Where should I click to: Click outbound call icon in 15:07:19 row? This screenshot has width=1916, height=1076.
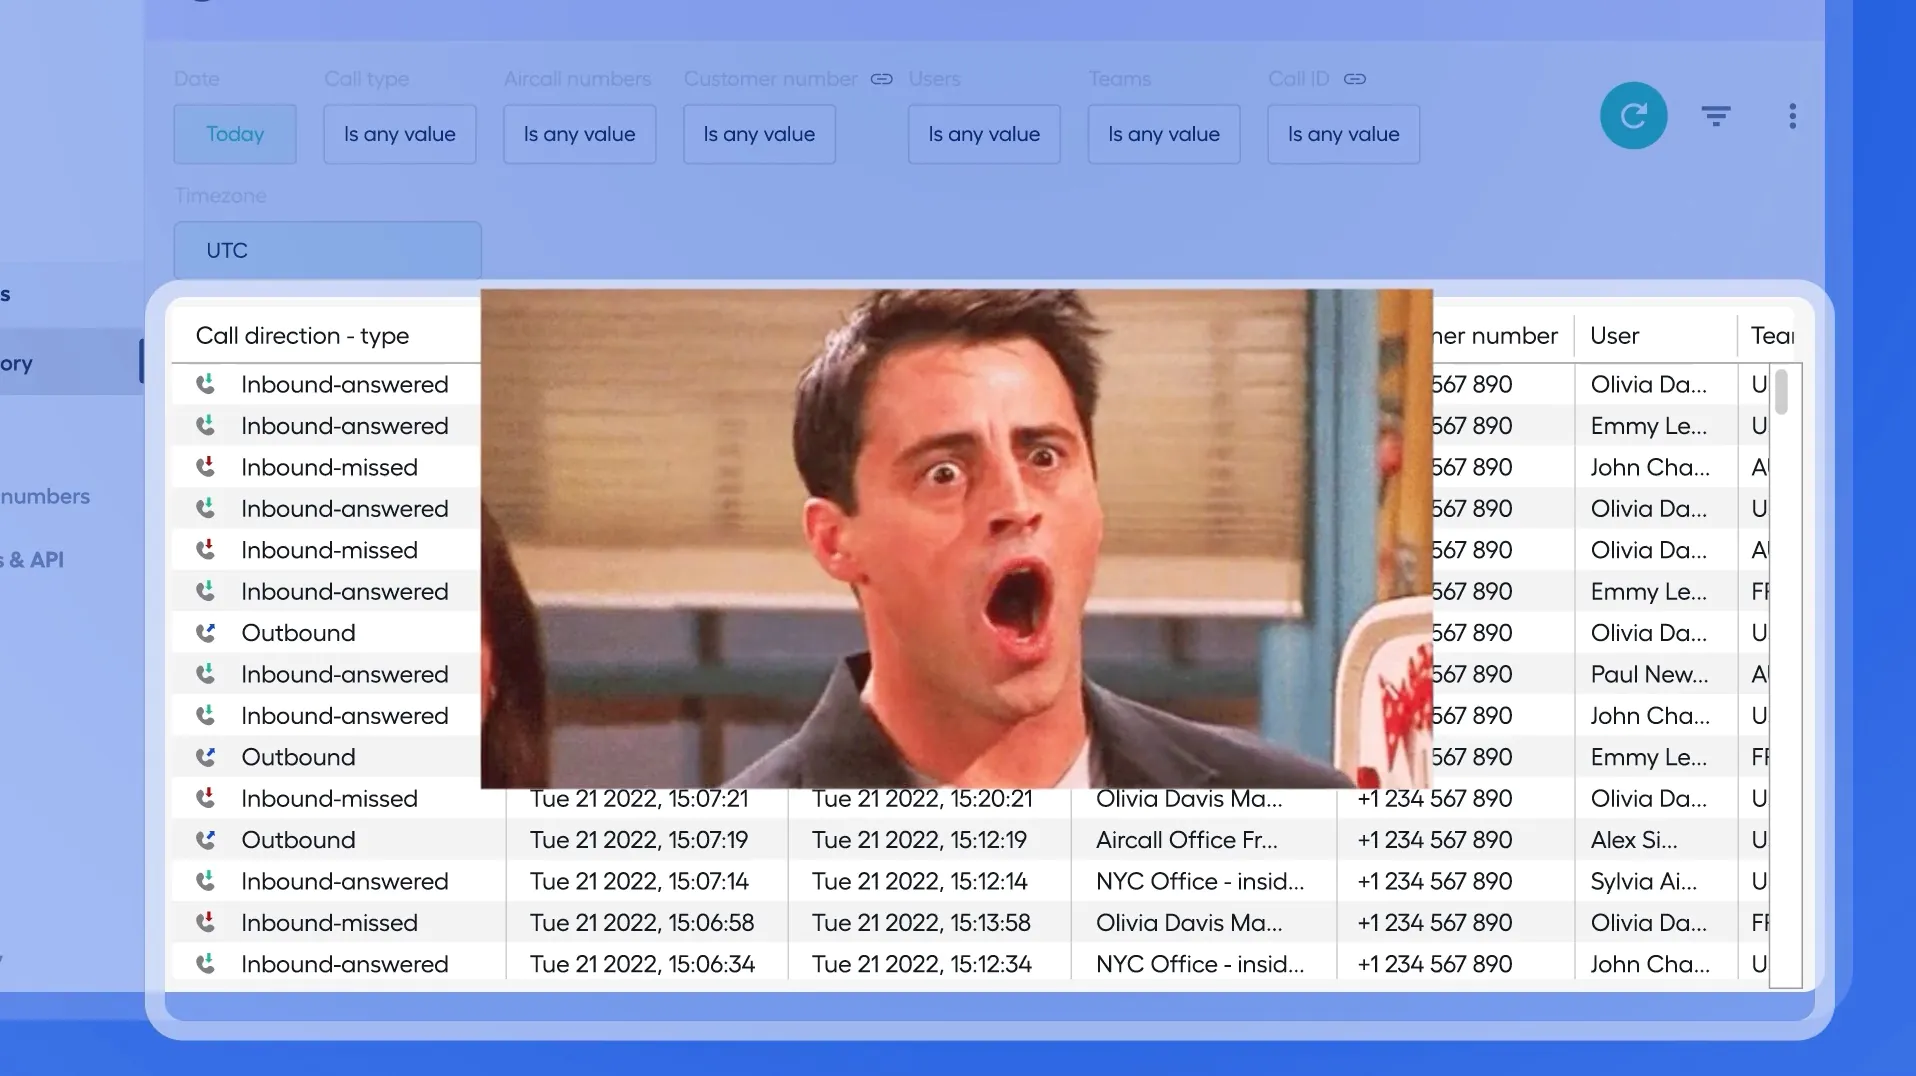click(206, 840)
